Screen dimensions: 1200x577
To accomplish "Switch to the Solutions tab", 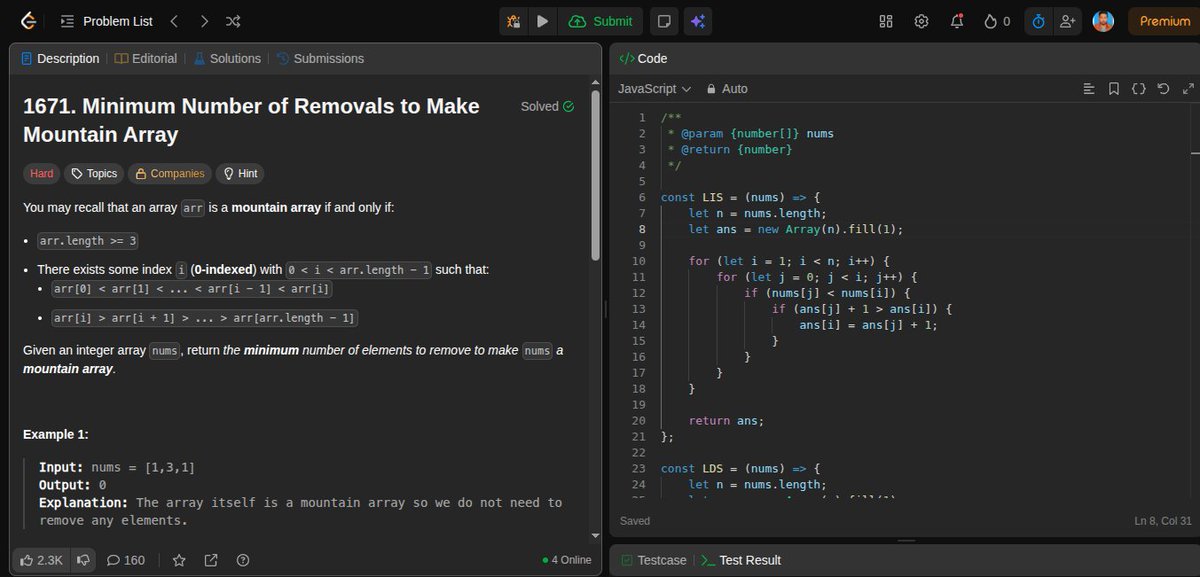I will tap(227, 58).
